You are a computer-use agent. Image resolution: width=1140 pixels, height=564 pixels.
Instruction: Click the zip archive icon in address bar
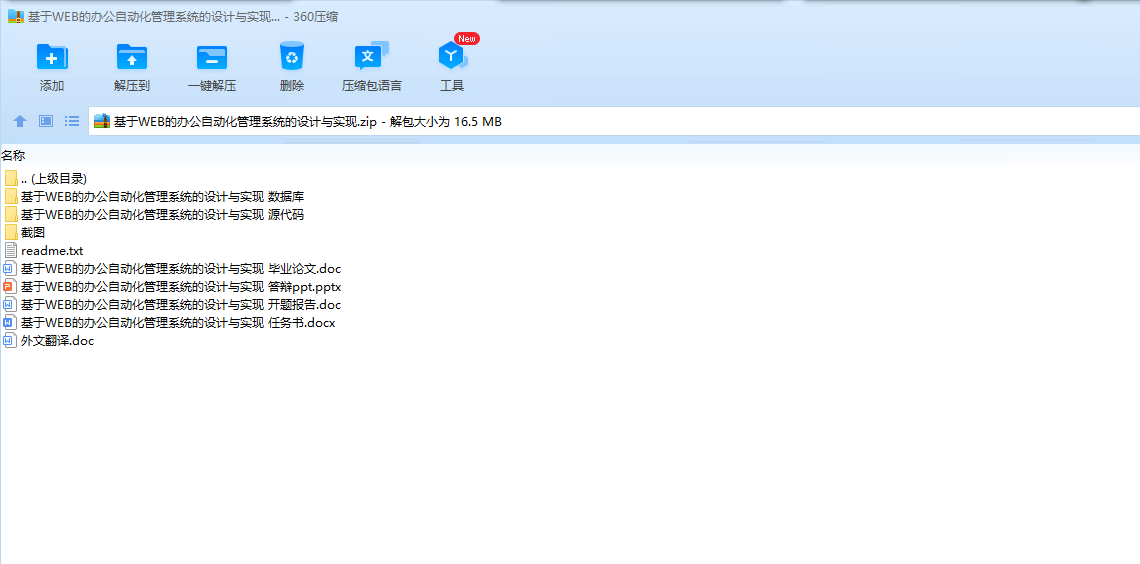102,121
